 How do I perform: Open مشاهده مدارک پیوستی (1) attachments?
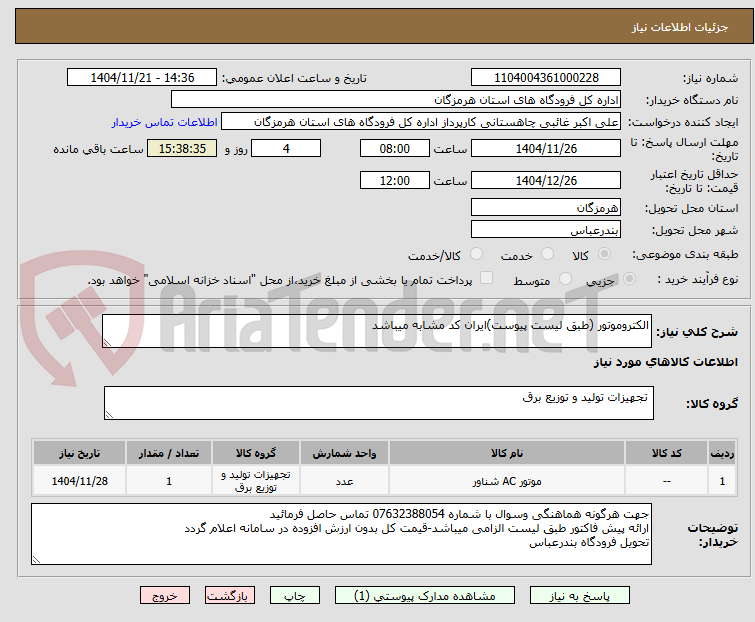point(425,596)
